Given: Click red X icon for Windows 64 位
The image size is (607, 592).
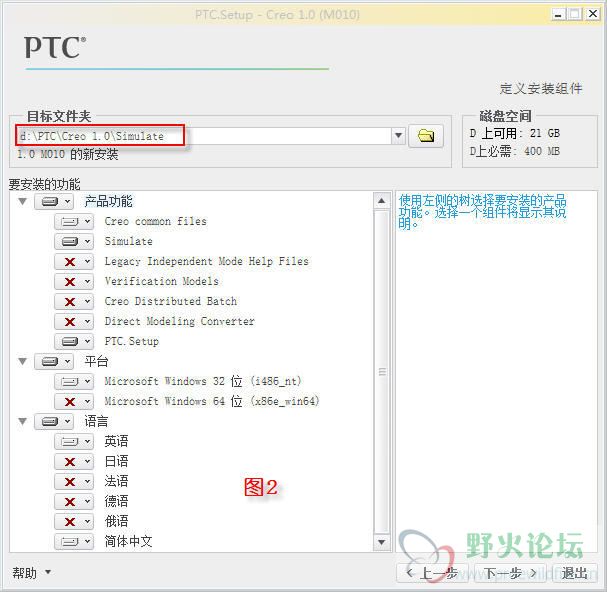Looking at the screenshot, I should tap(70, 402).
